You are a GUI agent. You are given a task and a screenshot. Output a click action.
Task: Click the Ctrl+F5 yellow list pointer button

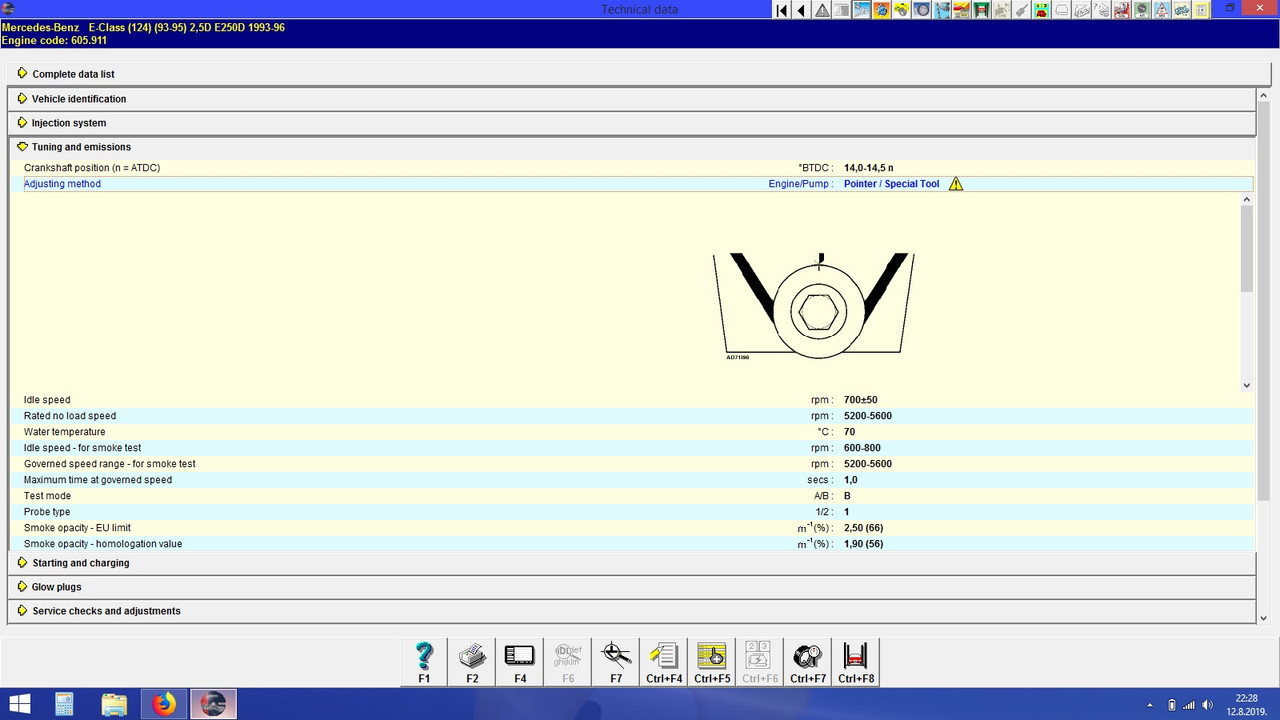712,663
